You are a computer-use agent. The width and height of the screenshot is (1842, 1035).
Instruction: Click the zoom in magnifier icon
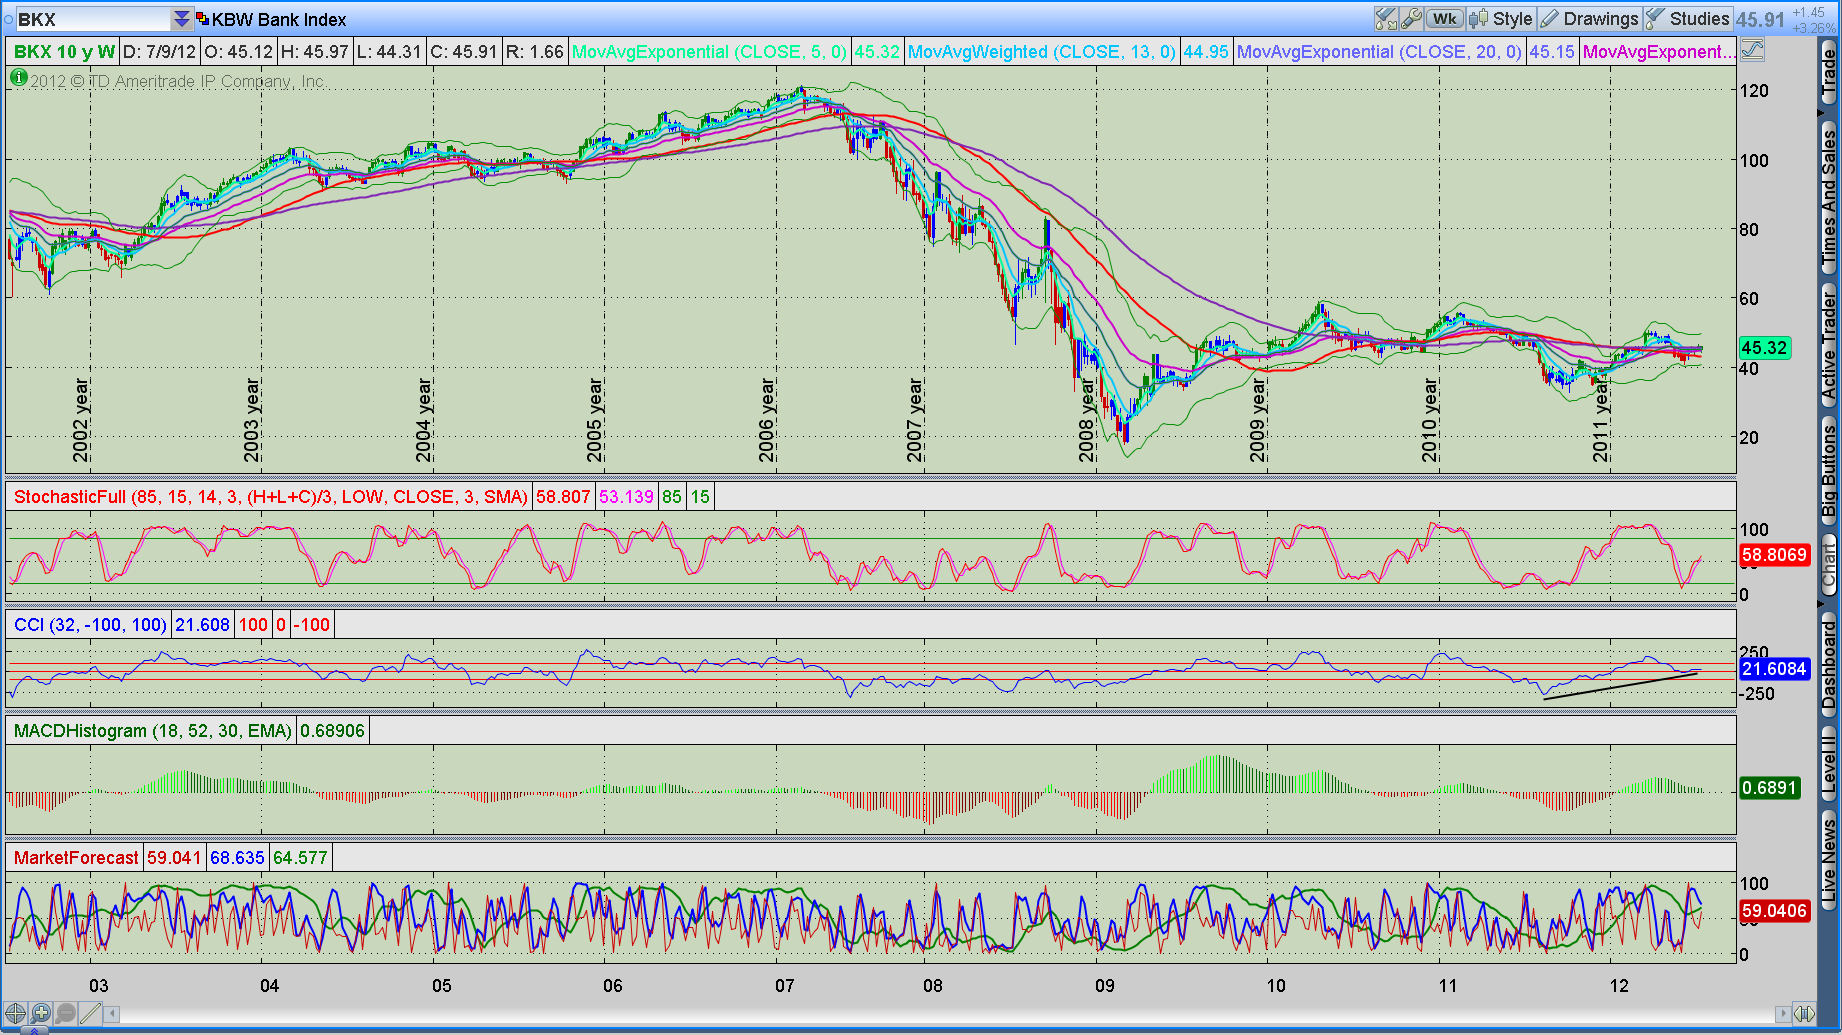[40, 1014]
